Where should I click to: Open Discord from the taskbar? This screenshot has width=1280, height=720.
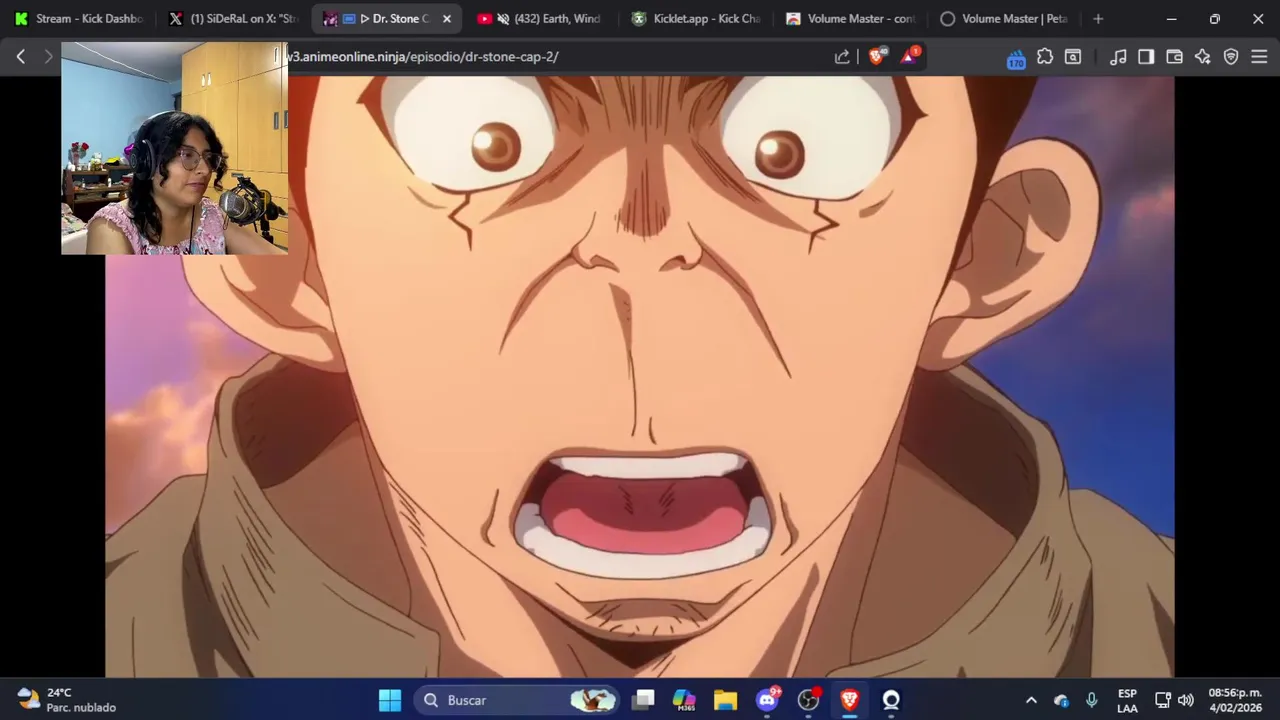[767, 700]
